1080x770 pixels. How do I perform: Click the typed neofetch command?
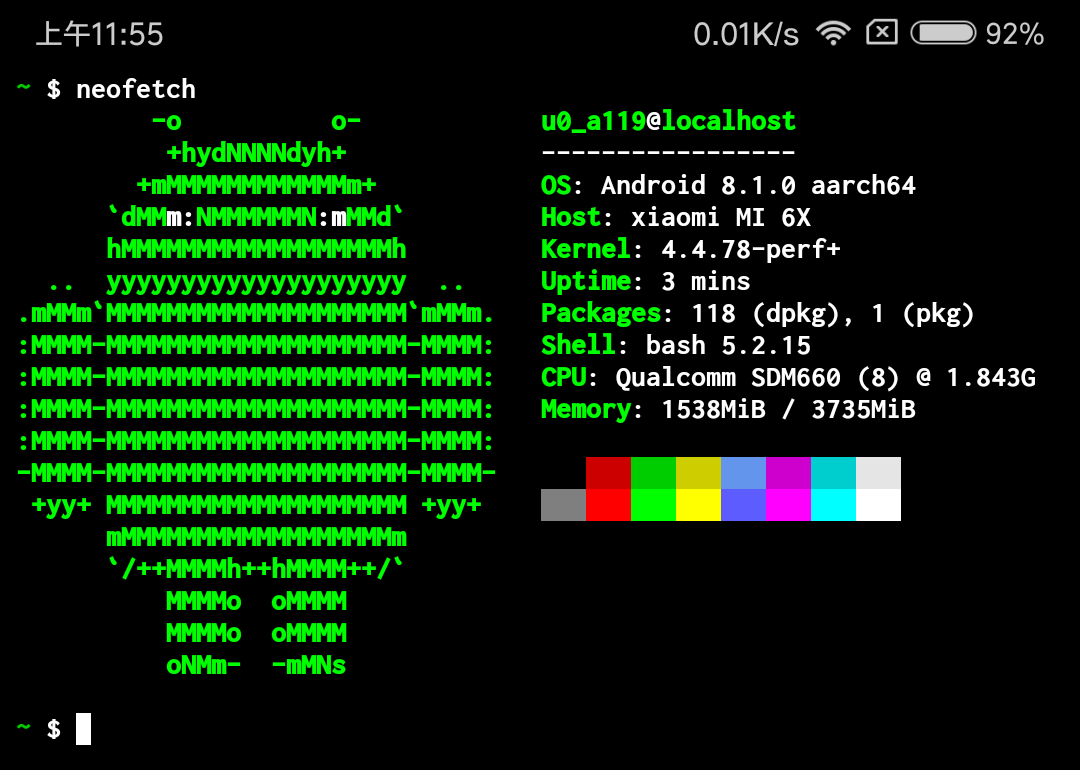pos(136,89)
